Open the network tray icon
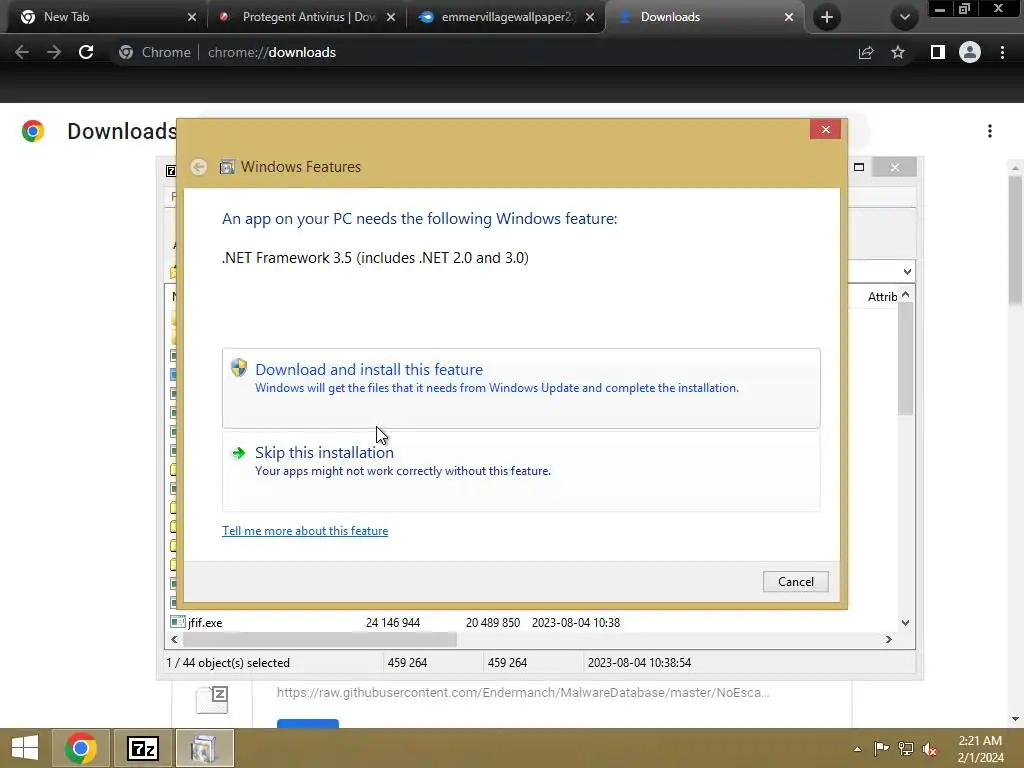The height and width of the screenshot is (768, 1024). point(906,749)
